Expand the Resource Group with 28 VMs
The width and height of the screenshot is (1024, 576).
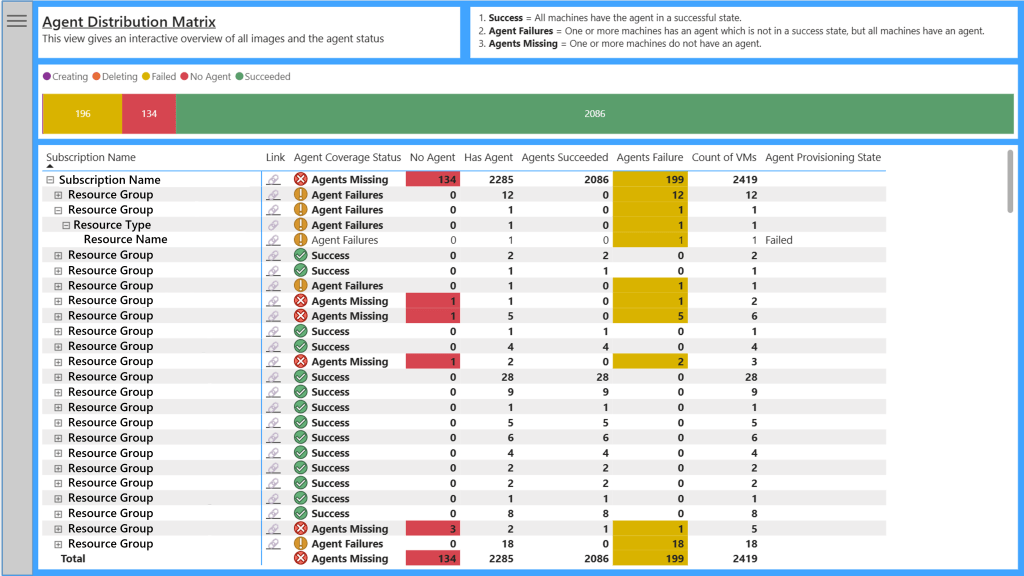click(58, 377)
